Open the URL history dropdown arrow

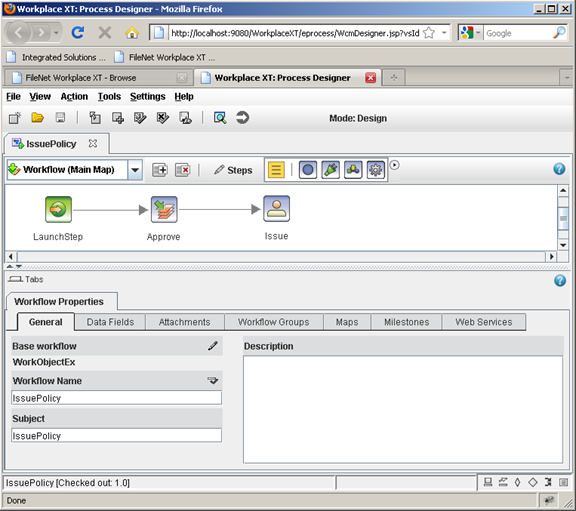click(444, 33)
